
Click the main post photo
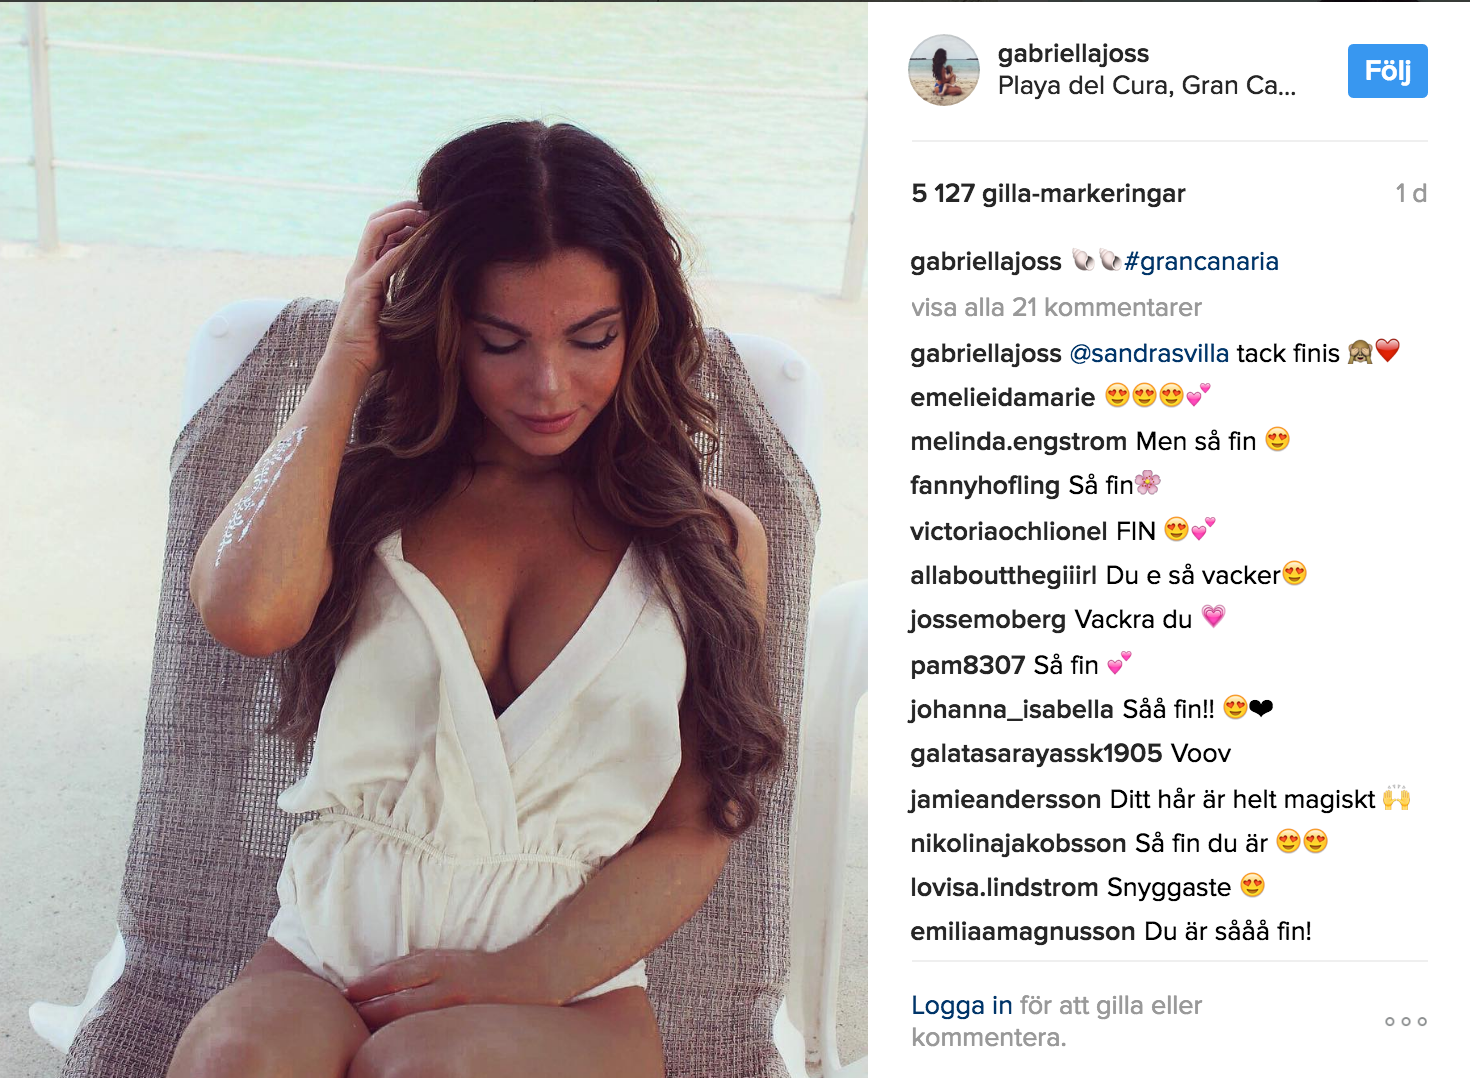click(434, 539)
